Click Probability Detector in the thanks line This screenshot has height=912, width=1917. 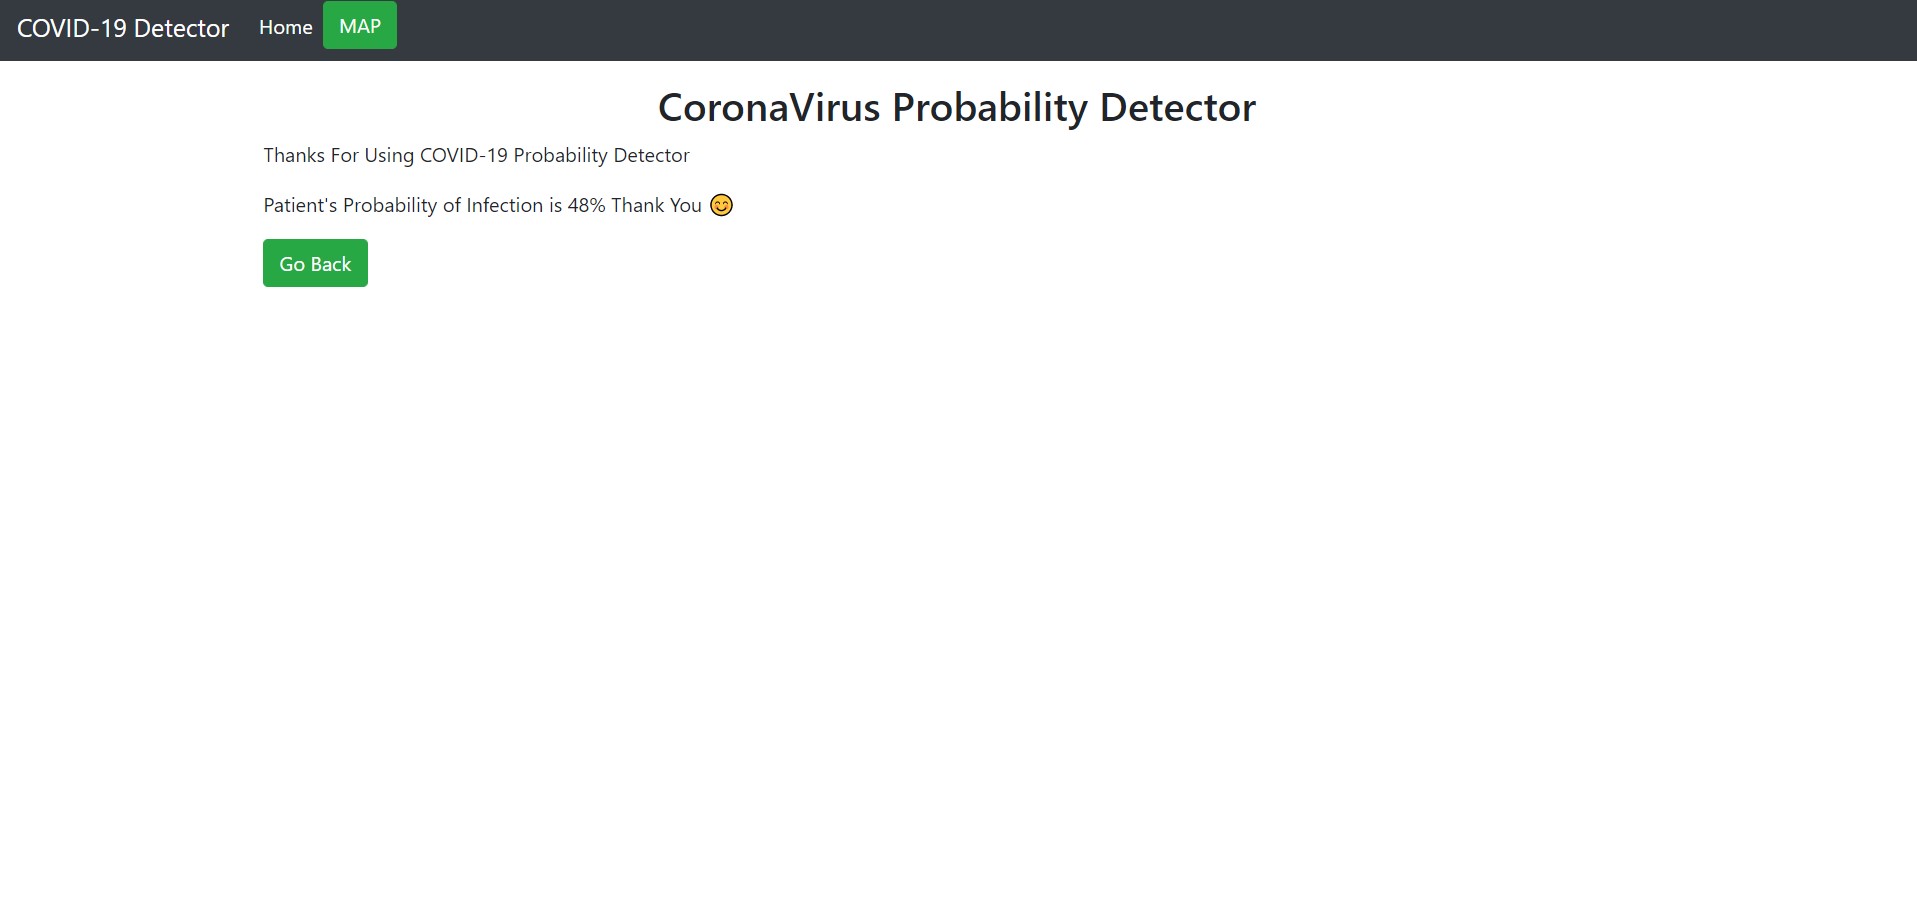pos(601,155)
